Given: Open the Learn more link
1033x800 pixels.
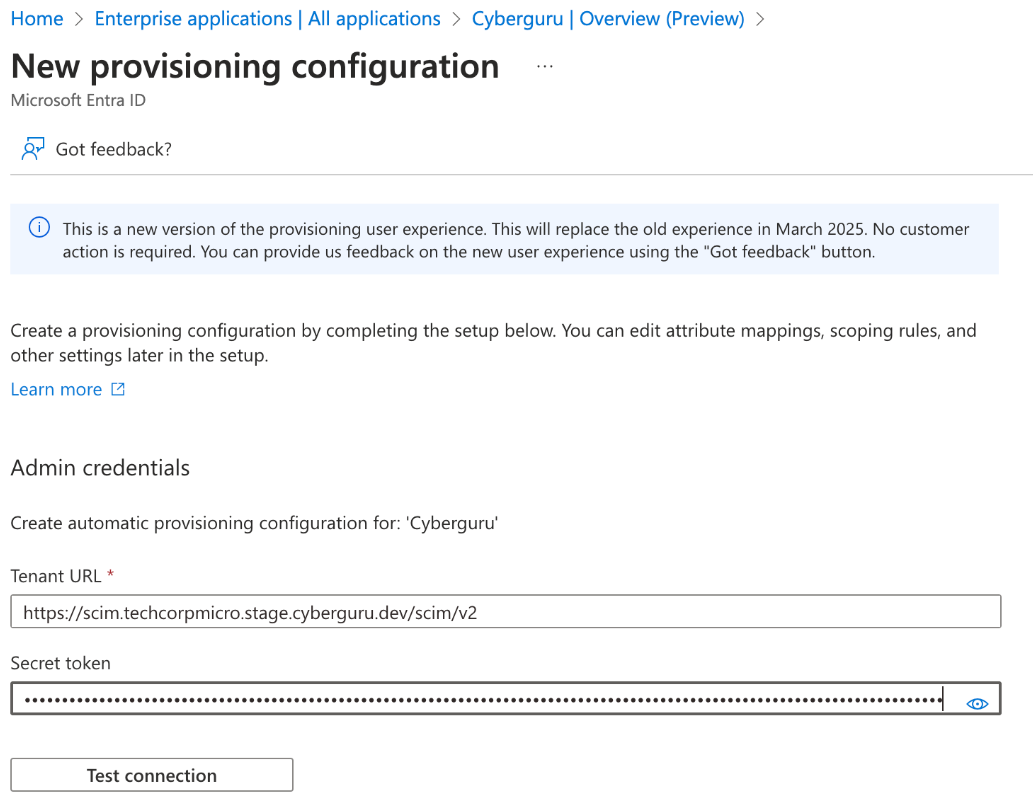Looking at the screenshot, I should pos(57,389).
